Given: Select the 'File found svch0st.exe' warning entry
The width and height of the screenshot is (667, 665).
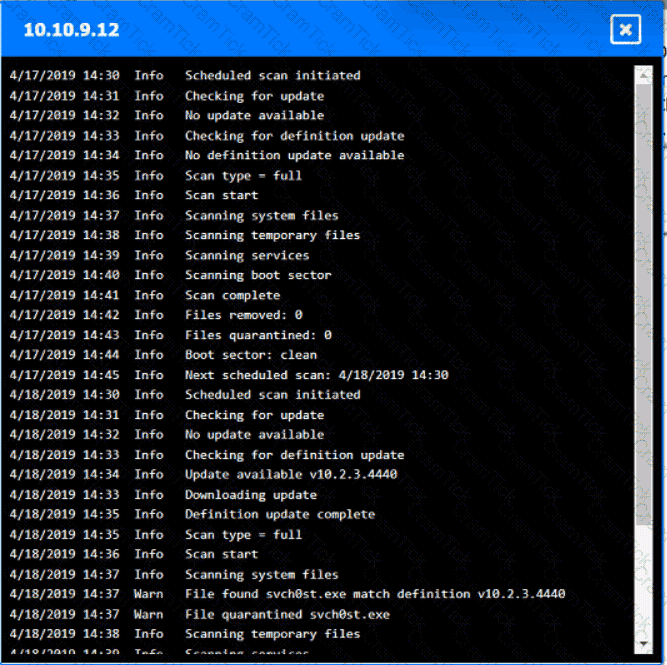Looking at the screenshot, I should tap(374, 594).
